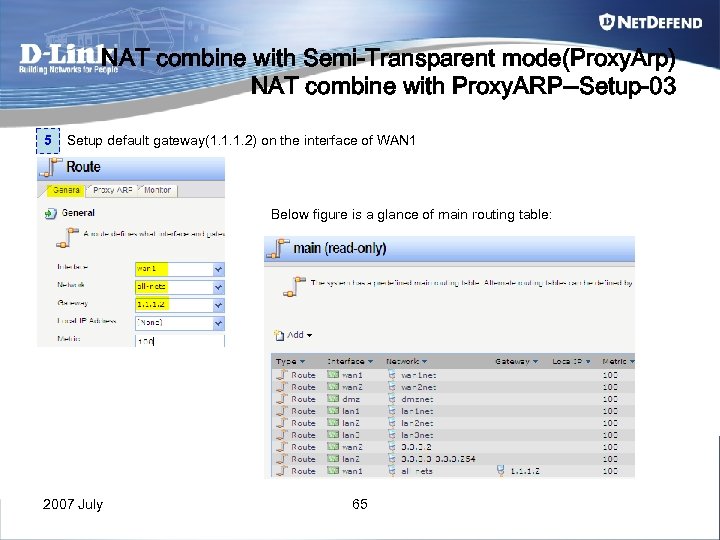Click the Add button's page icon
The width and height of the screenshot is (720, 540).
coord(279,335)
